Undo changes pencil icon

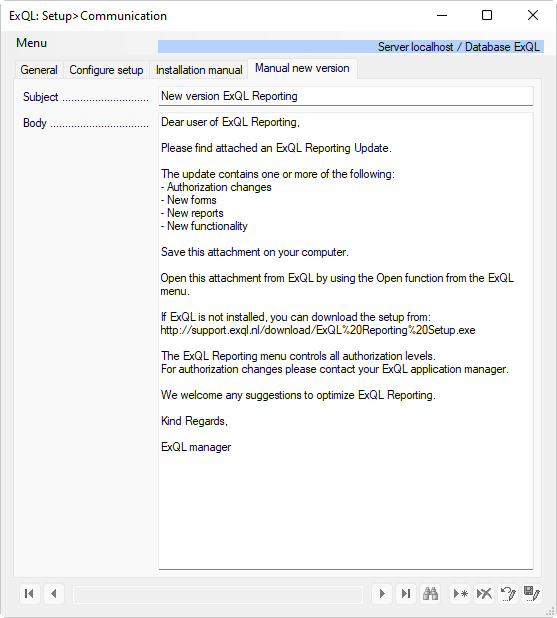[508, 593]
